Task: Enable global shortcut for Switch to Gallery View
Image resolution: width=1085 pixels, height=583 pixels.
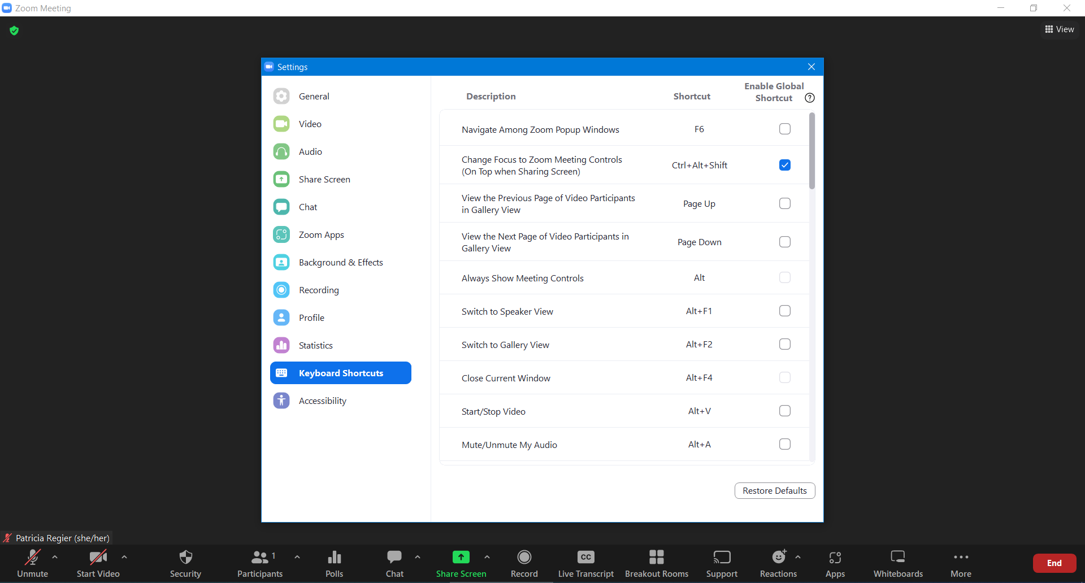Action: pos(785,344)
